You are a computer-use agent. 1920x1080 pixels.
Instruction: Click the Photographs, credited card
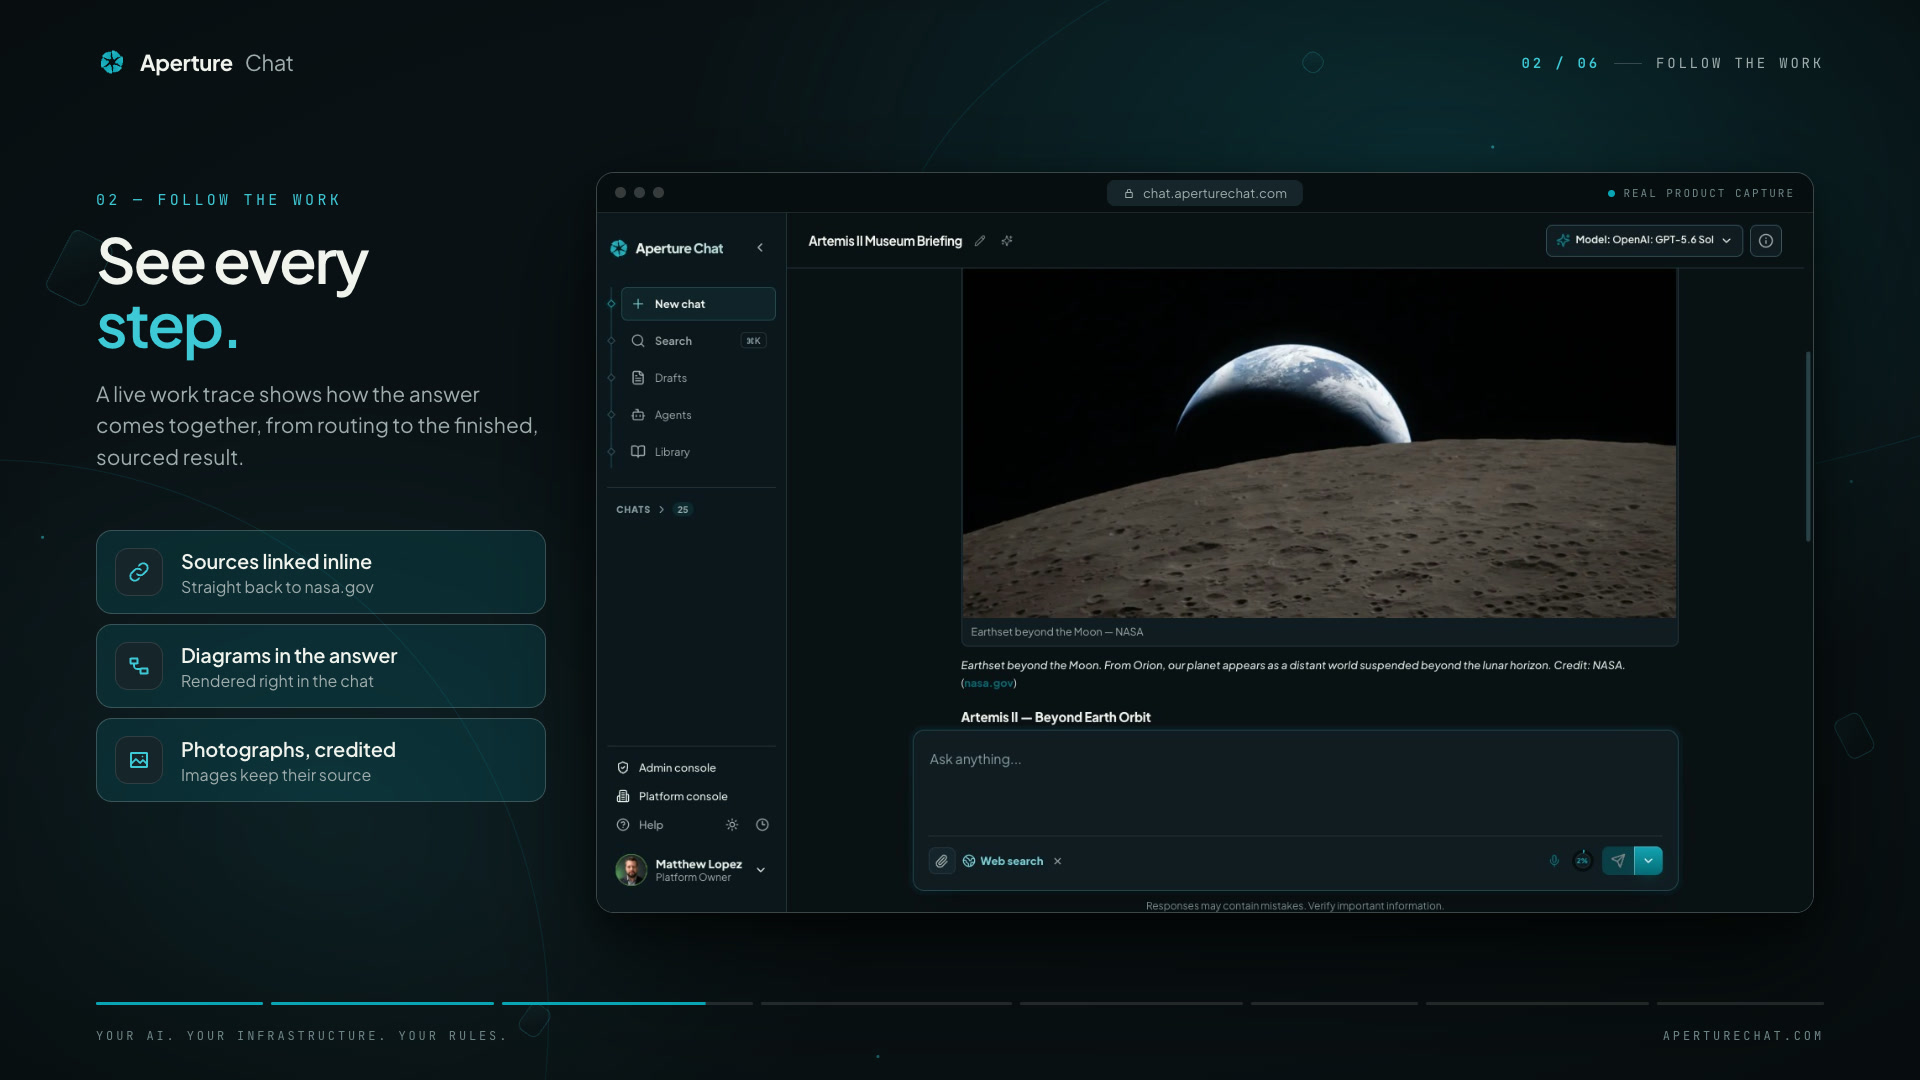pyautogui.click(x=321, y=760)
